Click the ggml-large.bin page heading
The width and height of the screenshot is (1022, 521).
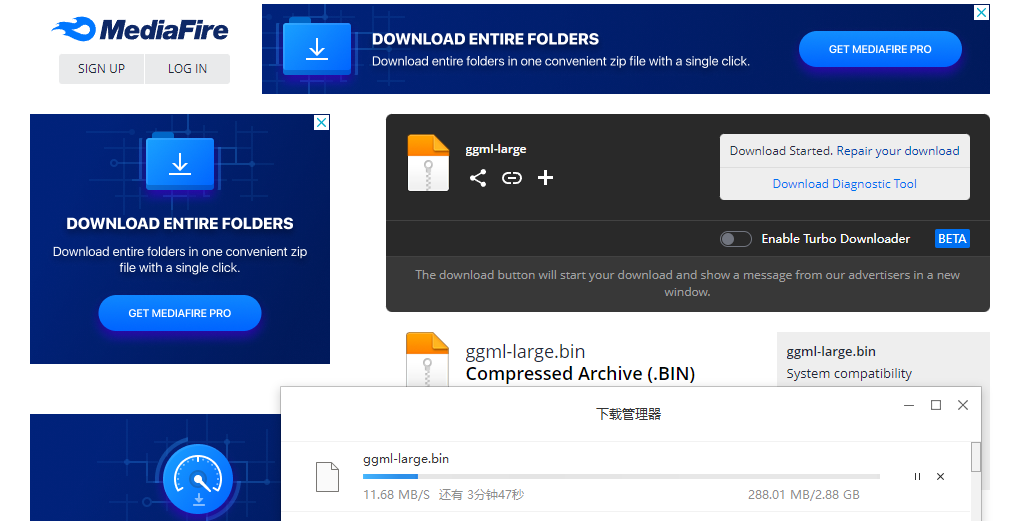(x=525, y=351)
